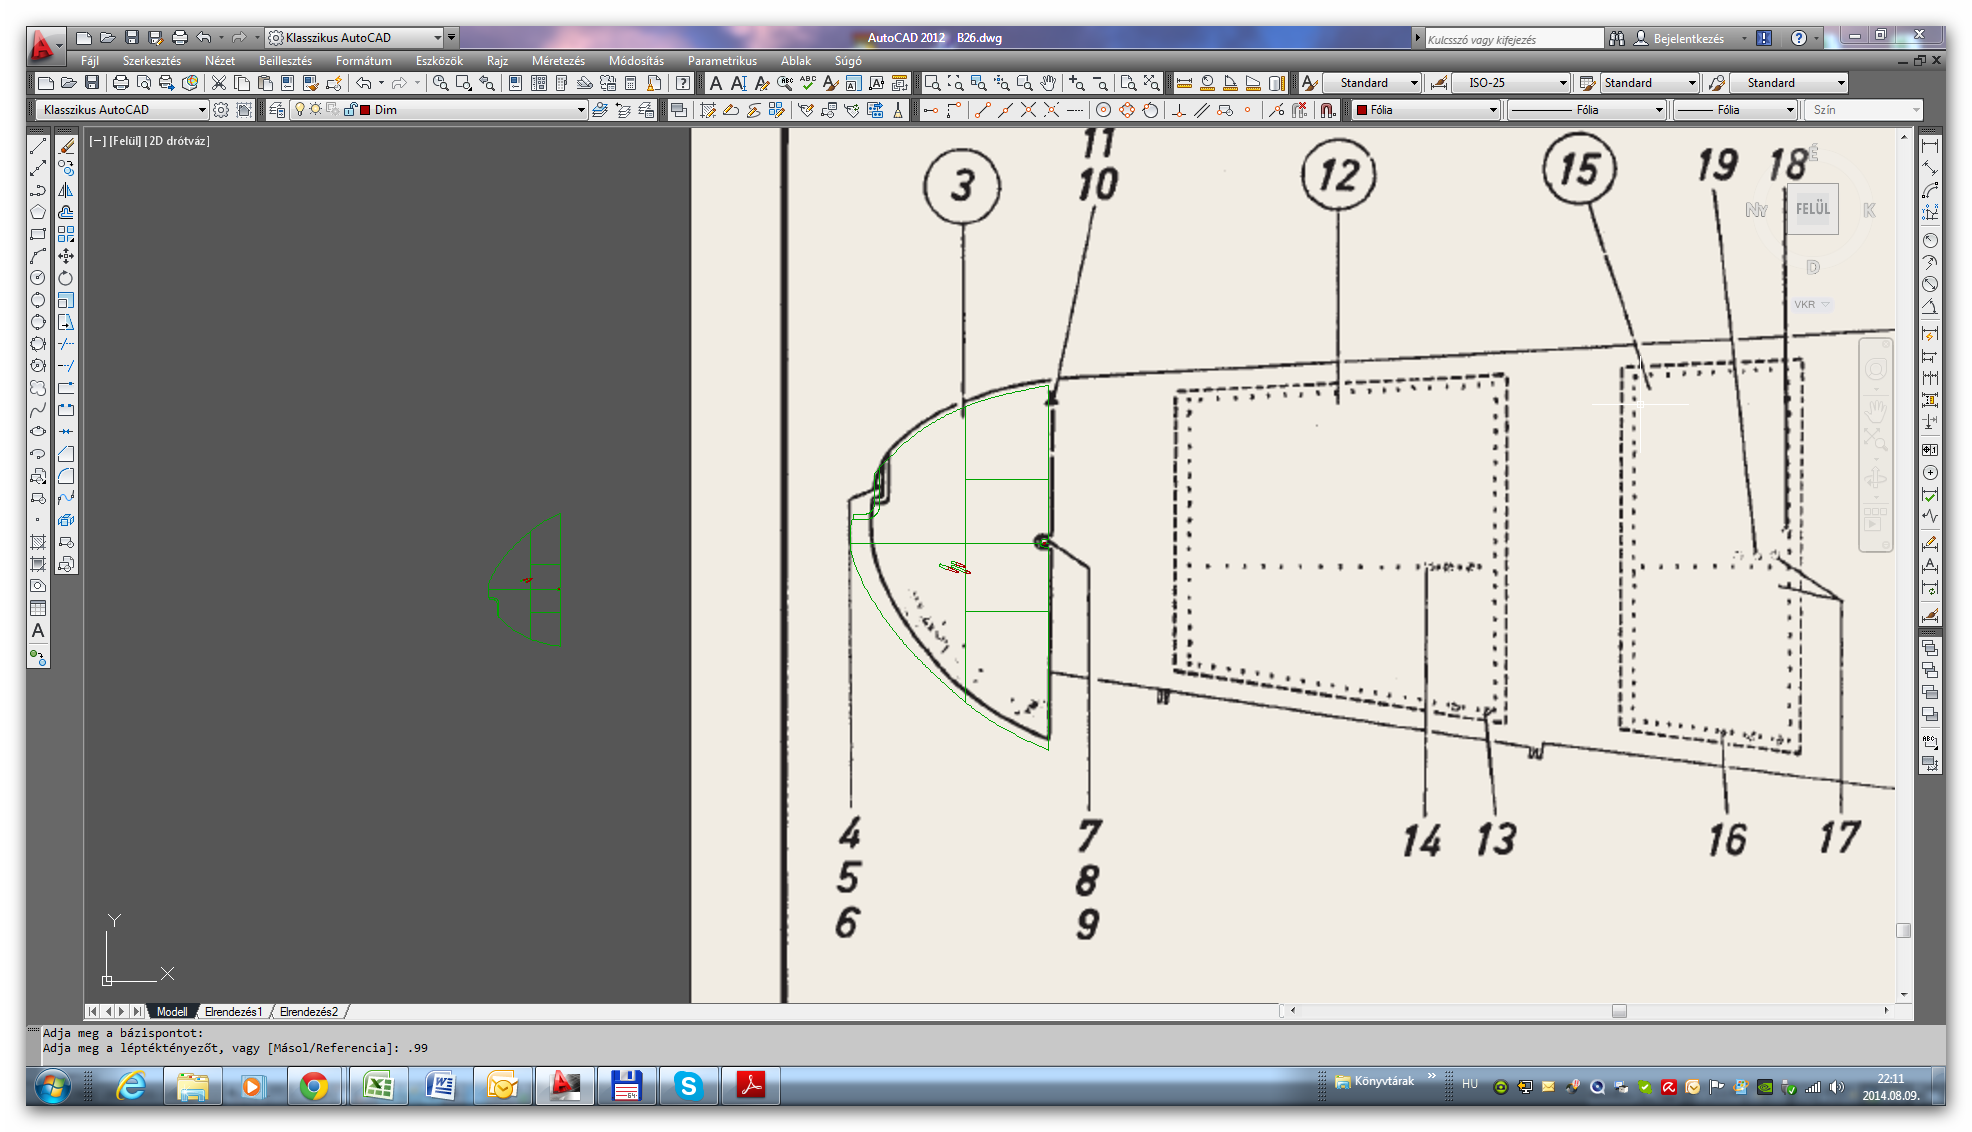This screenshot has width=1972, height=1132.
Task: Click the Pan hand icon
Action: [1047, 83]
